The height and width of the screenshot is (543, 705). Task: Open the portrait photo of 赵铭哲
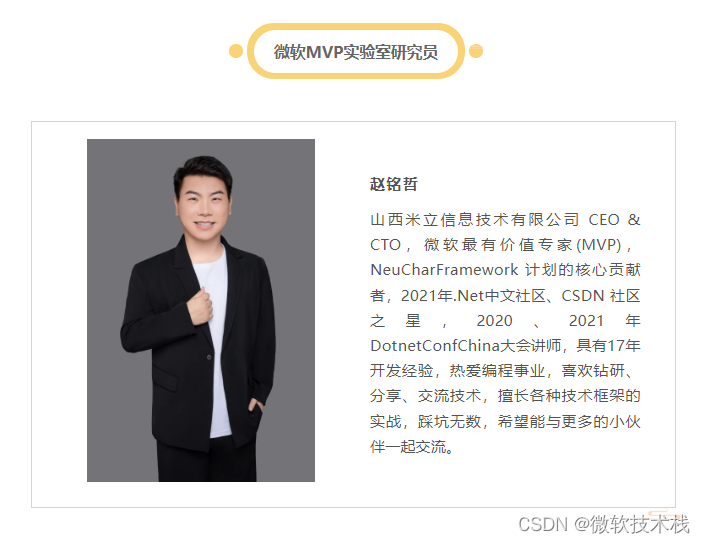pyautogui.click(x=201, y=310)
